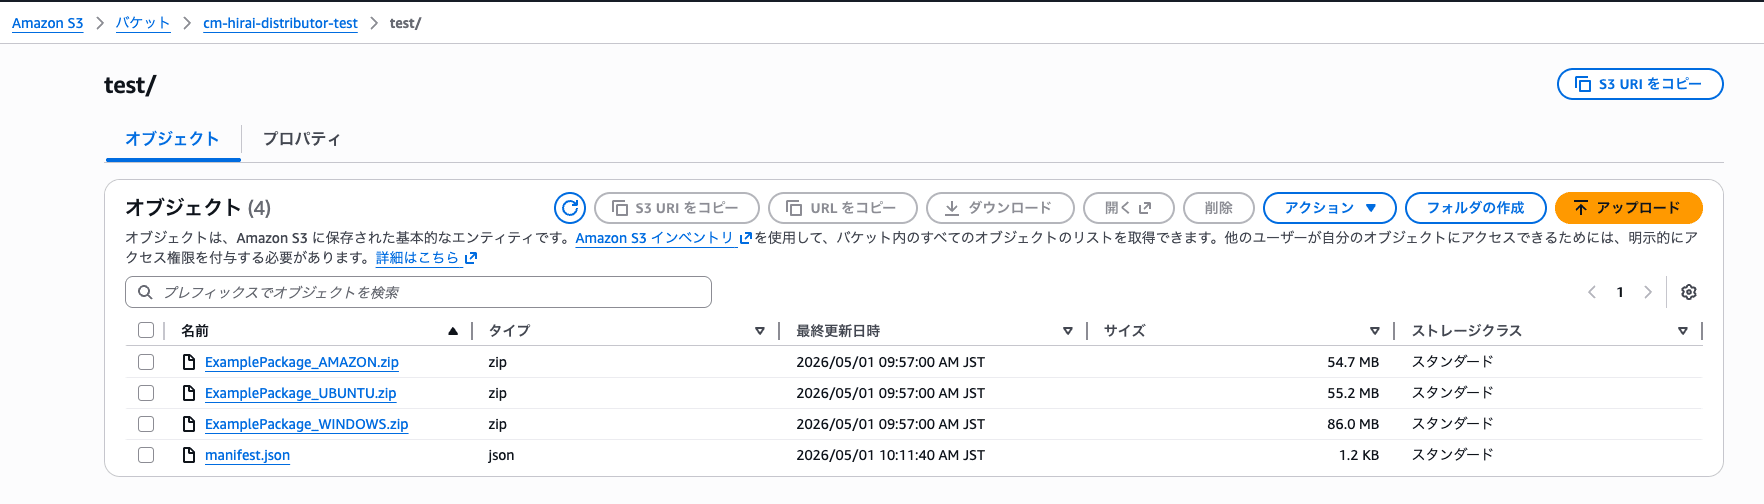Open cm-hirai-distributor-test breadcrumb
1764x504 pixels.
(x=280, y=23)
